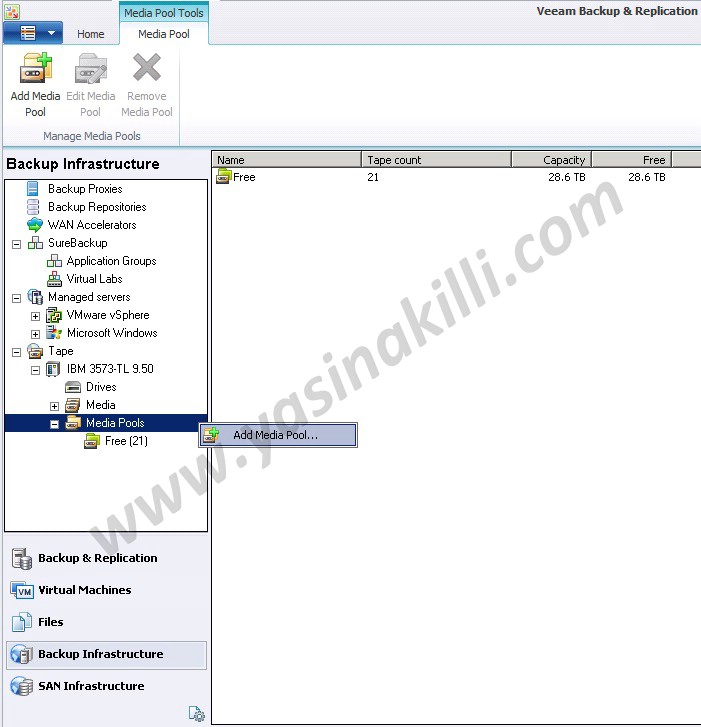This screenshot has height=727, width=701.
Task: Click the Virtual Labs icon
Action: [x=54, y=279]
